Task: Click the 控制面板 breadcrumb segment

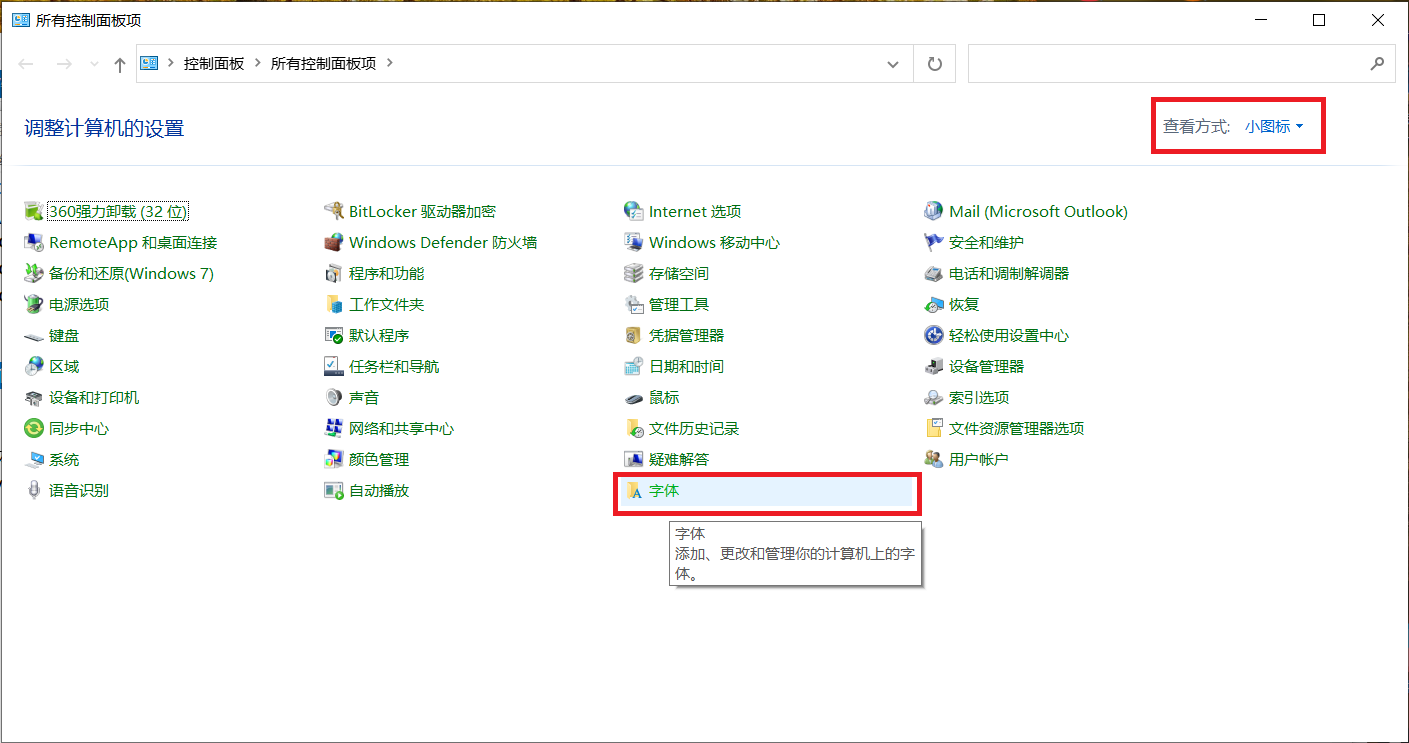Action: point(214,63)
